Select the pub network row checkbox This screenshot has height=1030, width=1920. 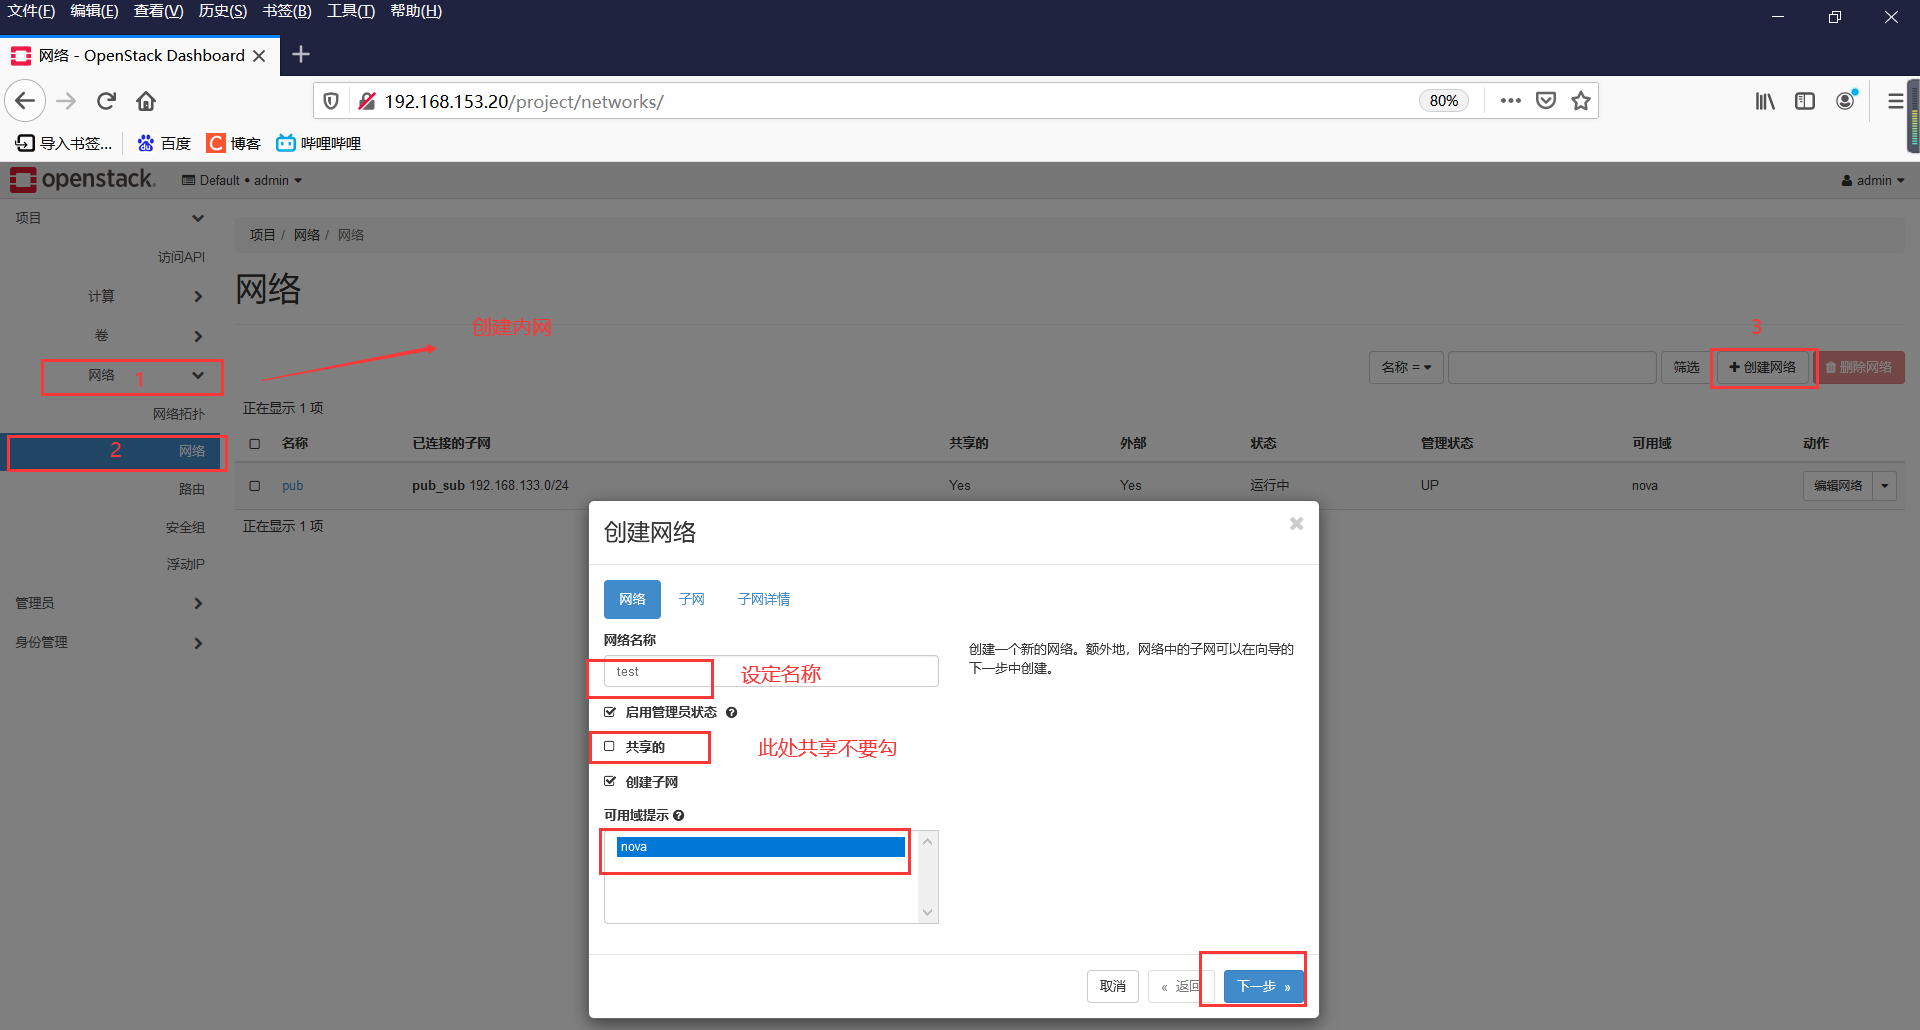pos(254,486)
